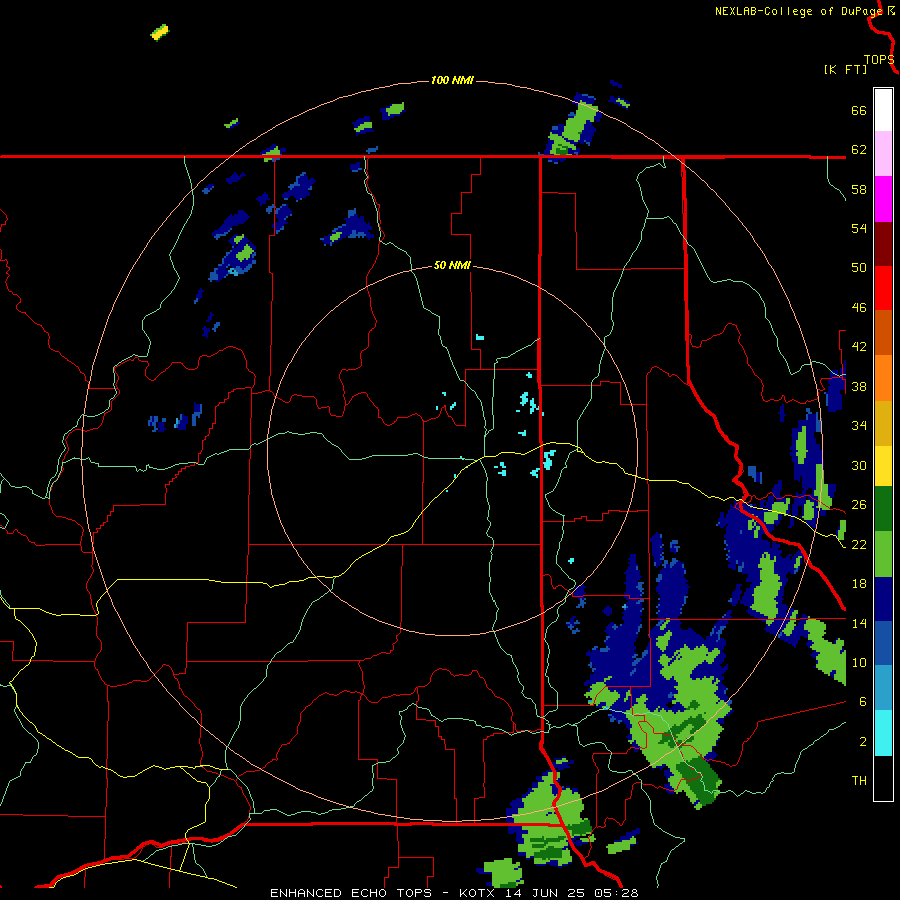900x900 pixels.
Task: Click the 10 value on the scale
Action: point(859,662)
